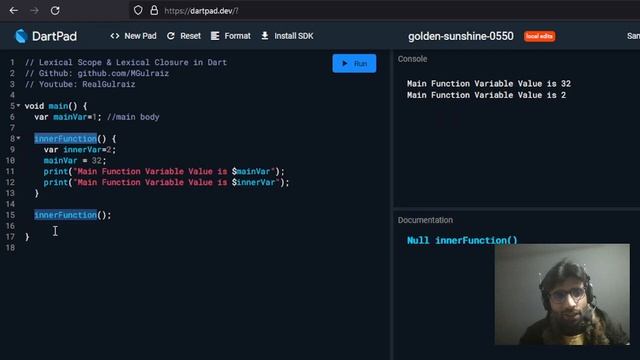Click the Documentation panel header
The height and width of the screenshot is (360, 640).
(x=425, y=220)
